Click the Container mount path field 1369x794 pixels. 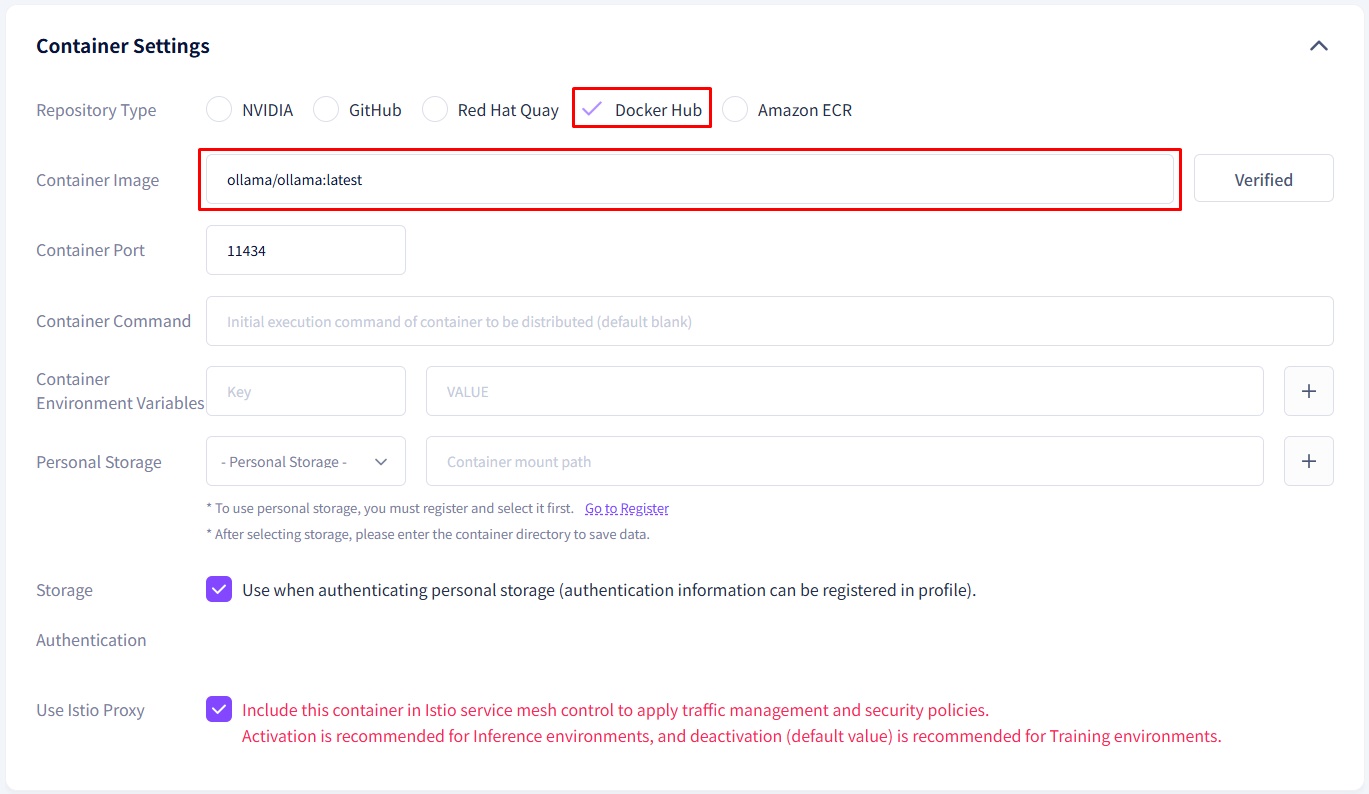pyautogui.click(x=844, y=462)
